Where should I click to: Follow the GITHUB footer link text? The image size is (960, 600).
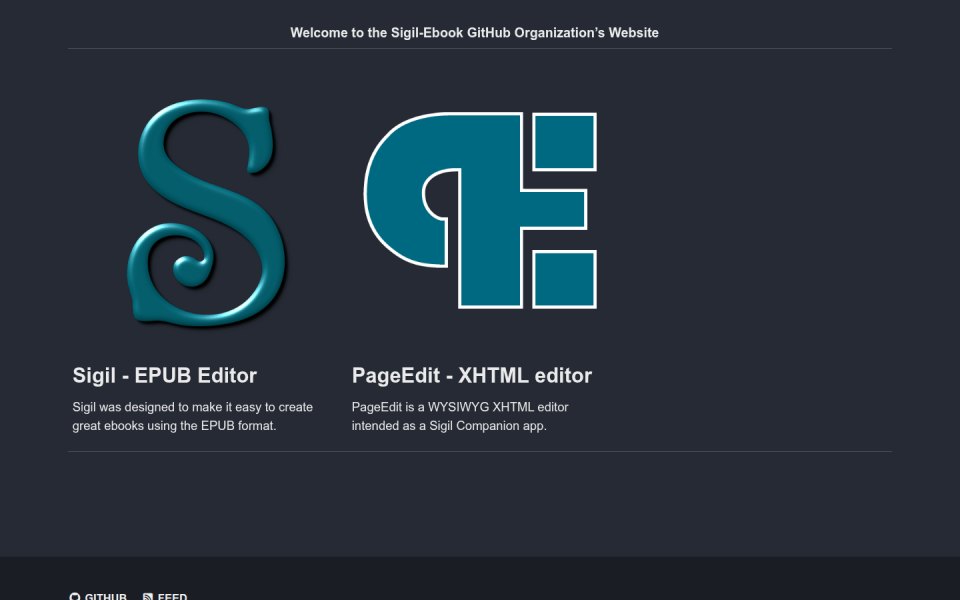[x=105, y=596]
